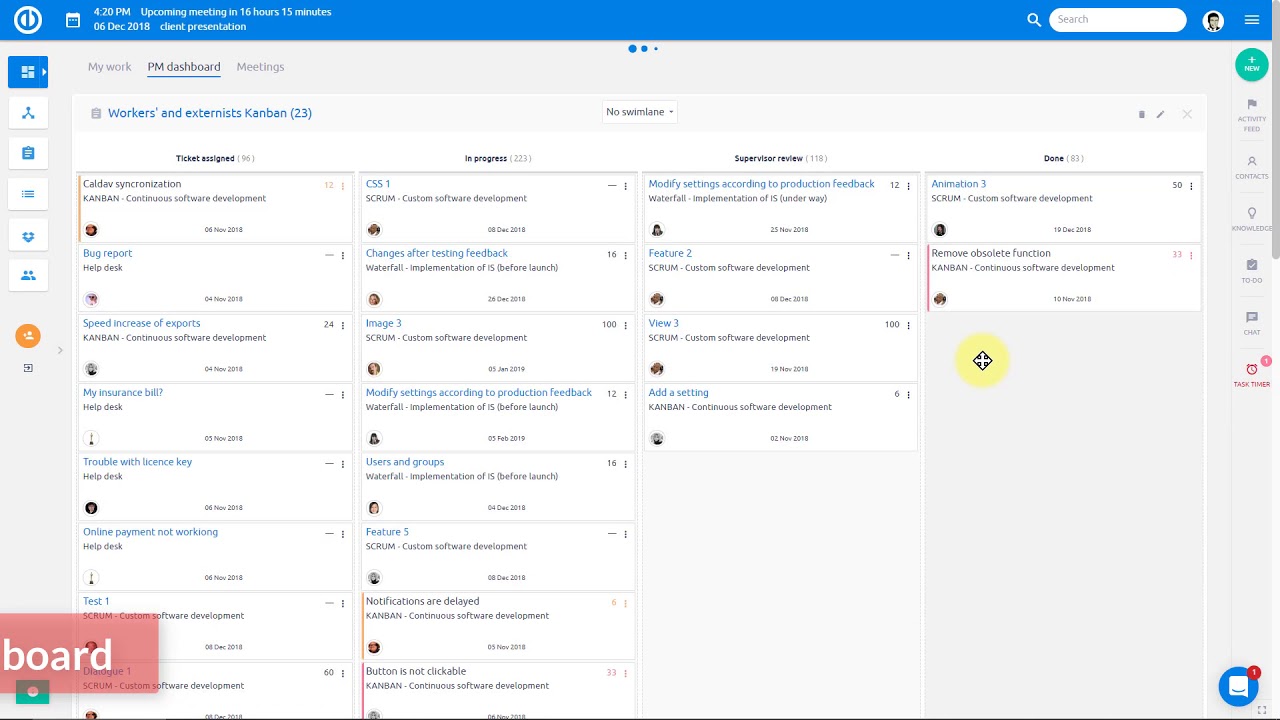This screenshot has width=1280, height=720.
Task: Click the Notifications are delayed card title
Action: [x=422, y=601]
